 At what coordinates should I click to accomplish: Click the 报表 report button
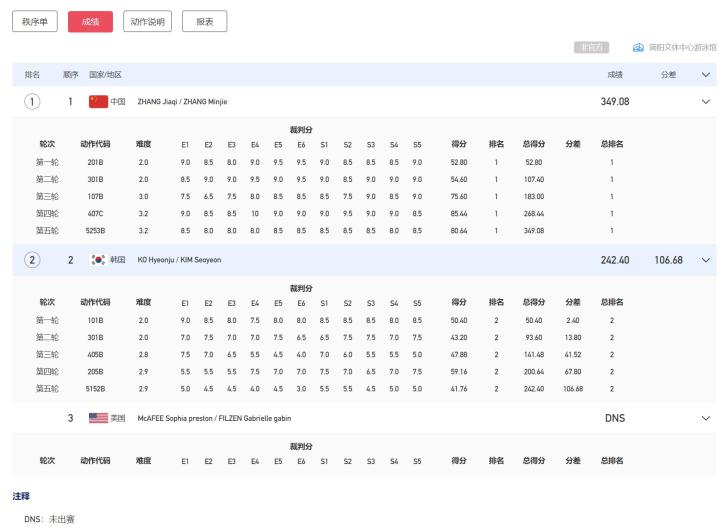pos(204,21)
